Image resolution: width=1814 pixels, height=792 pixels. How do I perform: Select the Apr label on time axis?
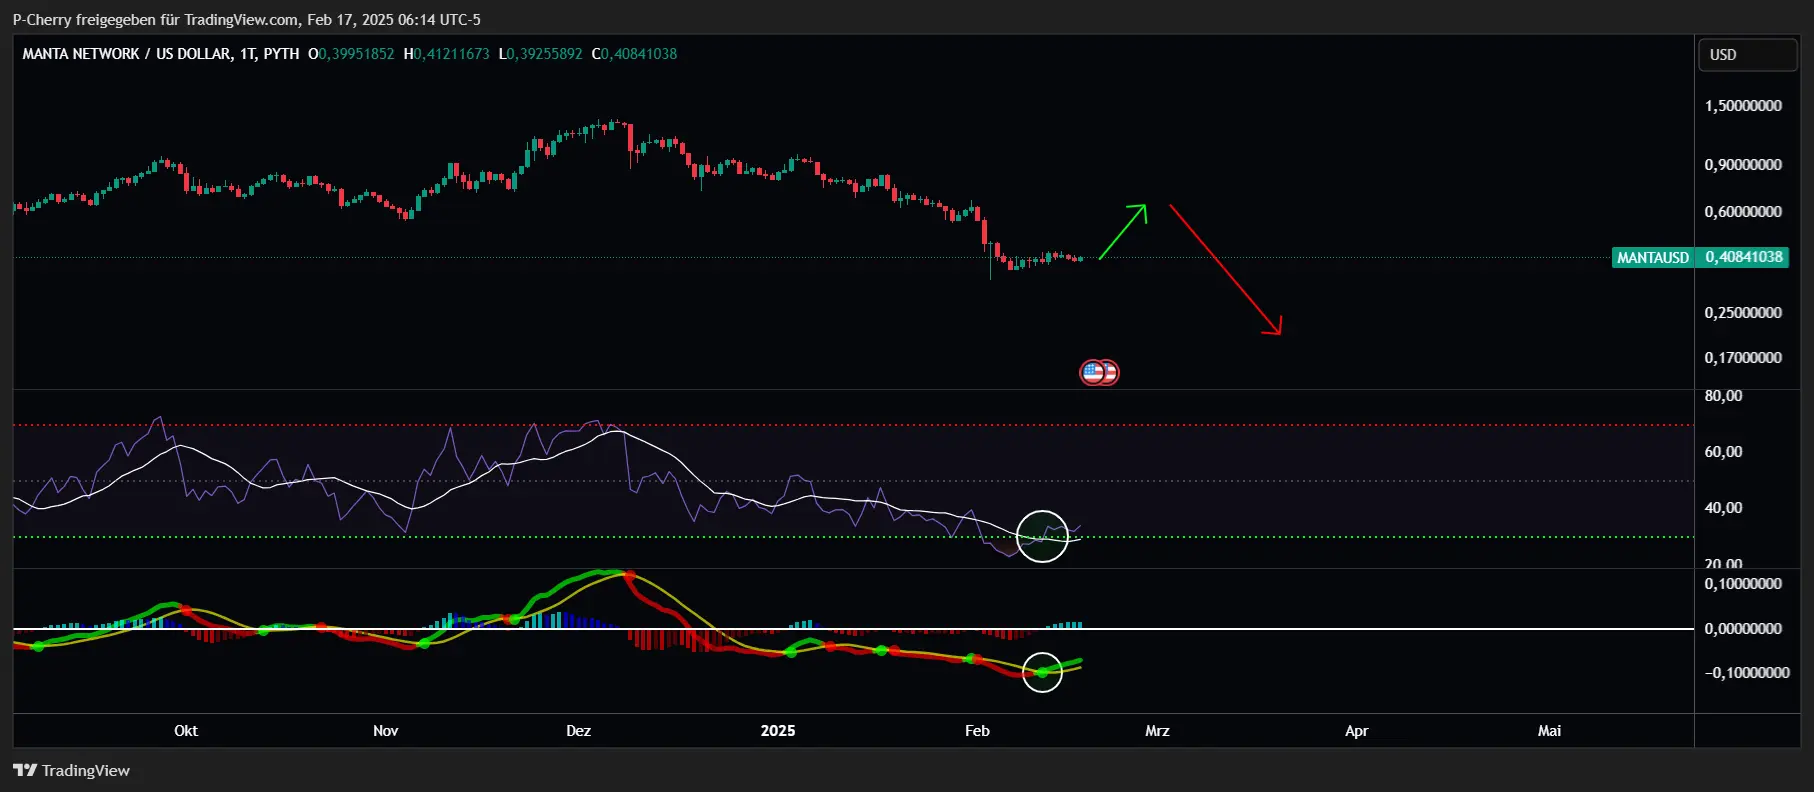click(1356, 731)
